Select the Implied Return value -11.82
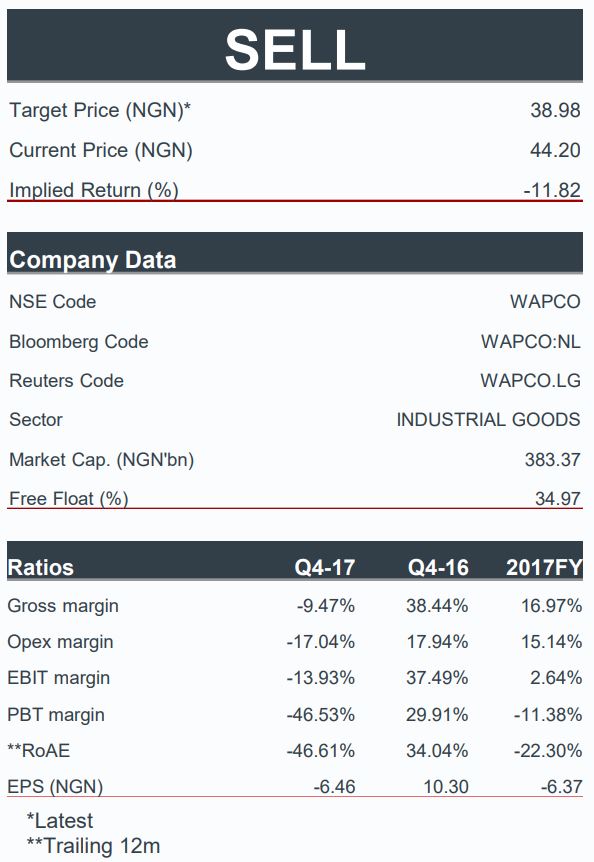This screenshot has width=594, height=862. (x=552, y=190)
